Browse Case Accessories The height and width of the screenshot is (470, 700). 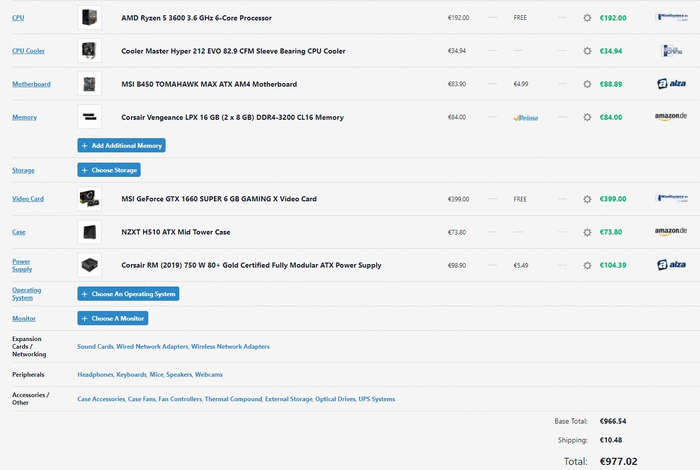101,399
